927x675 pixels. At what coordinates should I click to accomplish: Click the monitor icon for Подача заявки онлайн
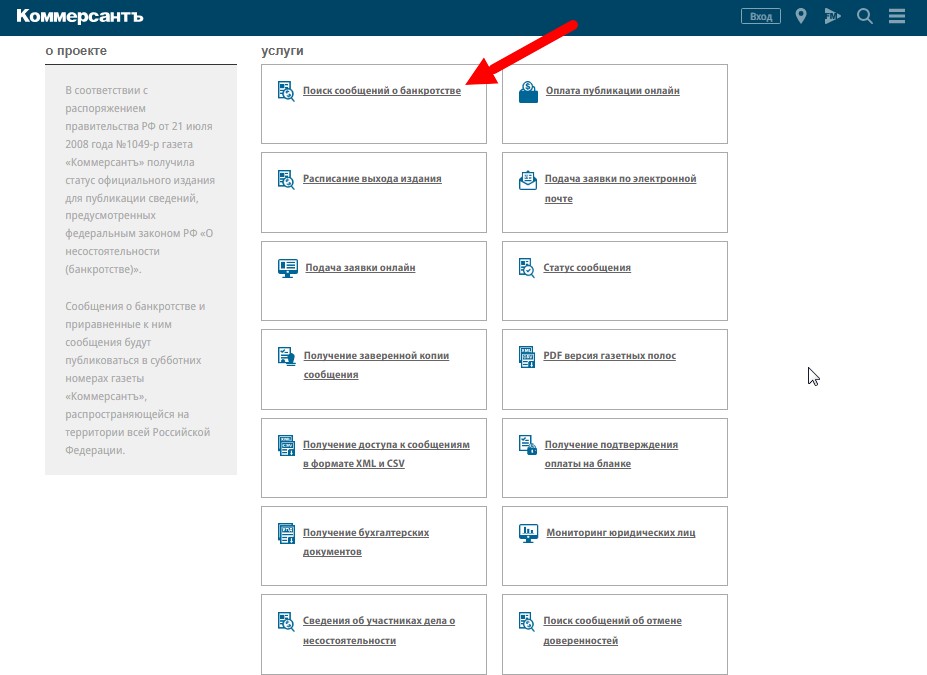287,268
